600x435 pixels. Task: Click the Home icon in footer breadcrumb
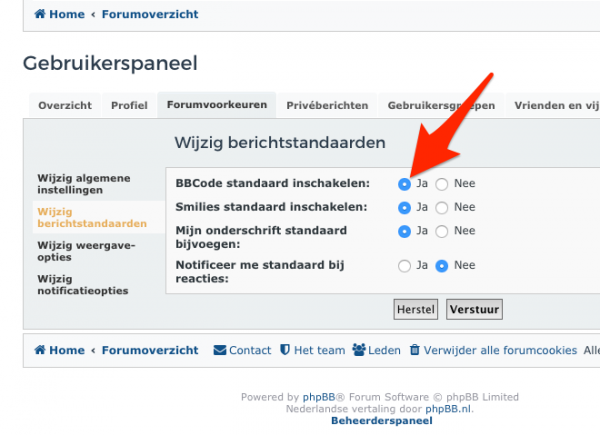tap(40, 350)
